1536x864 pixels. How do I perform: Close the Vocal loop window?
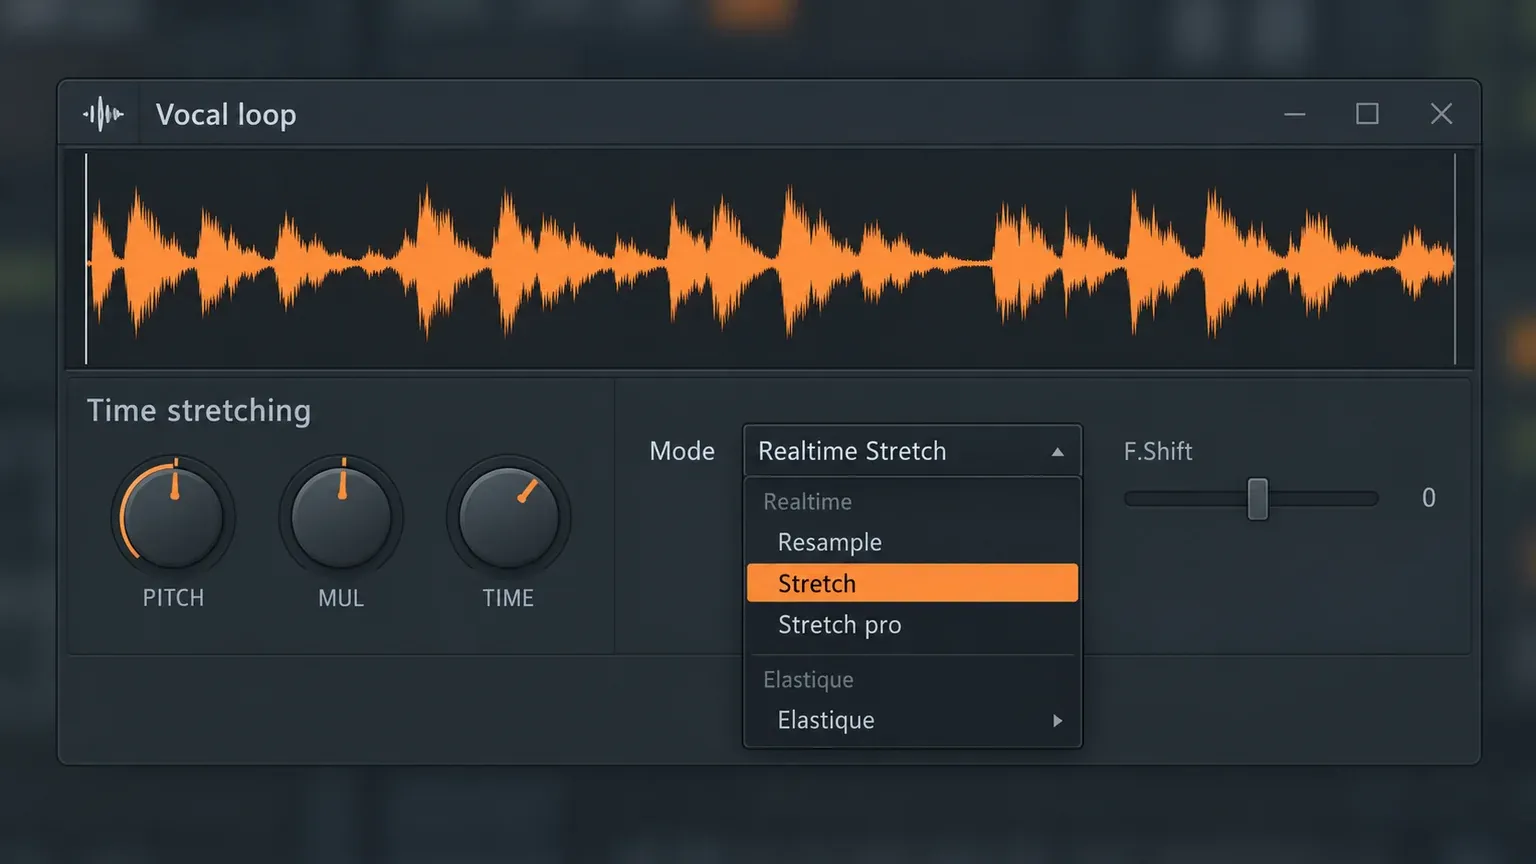pos(1441,114)
